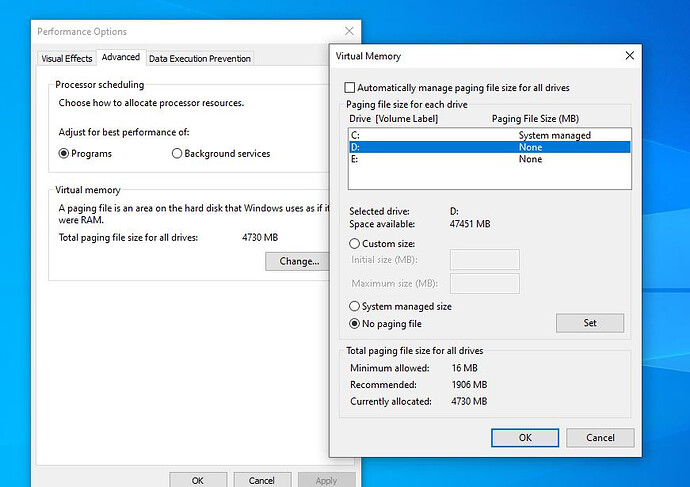Select the Custom size radio option
690x487 pixels.
tap(355, 243)
